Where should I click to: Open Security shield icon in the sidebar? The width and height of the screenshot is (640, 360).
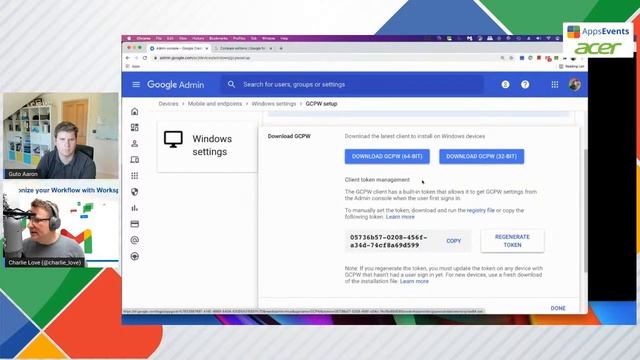tap(135, 192)
